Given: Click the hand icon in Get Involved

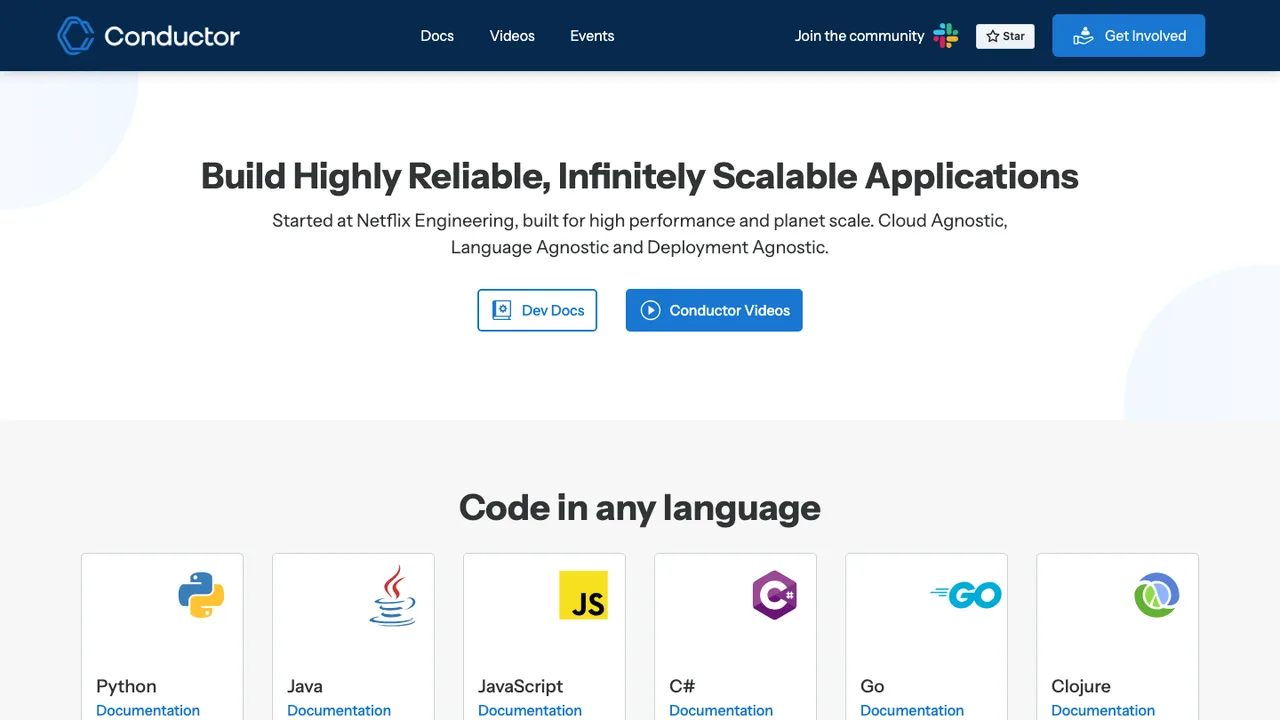Looking at the screenshot, I should coord(1083,36).
